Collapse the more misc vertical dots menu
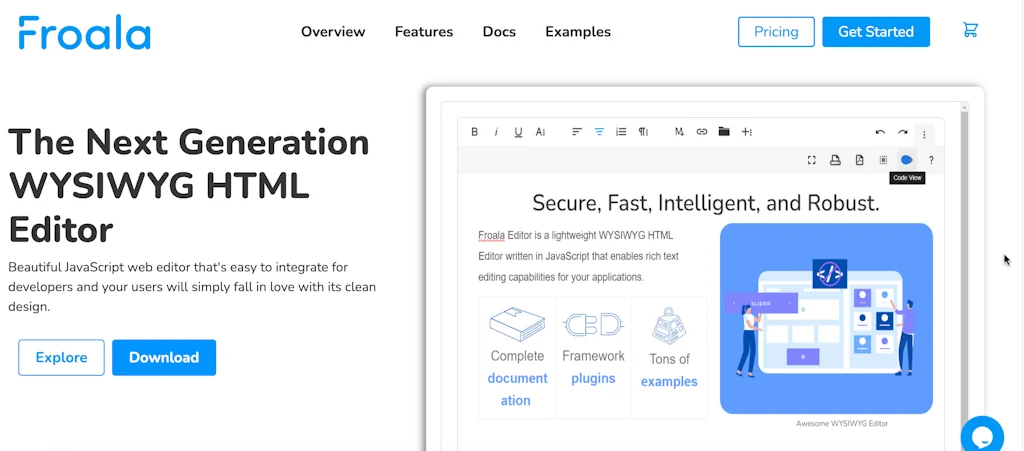Screen dimensions: 1024x451 coord(924,134)
